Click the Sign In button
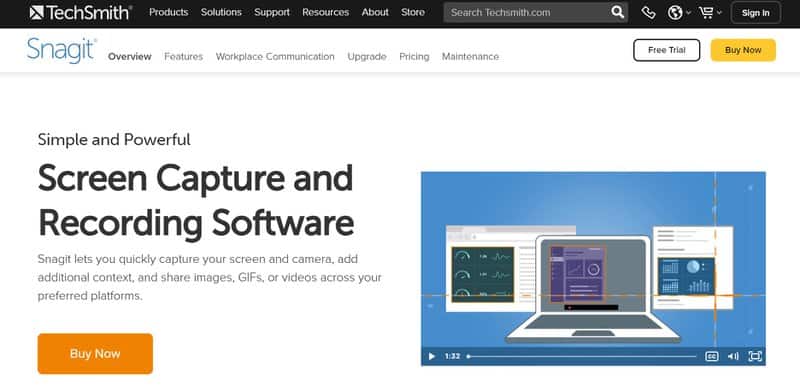This screenshot has height=385, width=800. (756, 13)
